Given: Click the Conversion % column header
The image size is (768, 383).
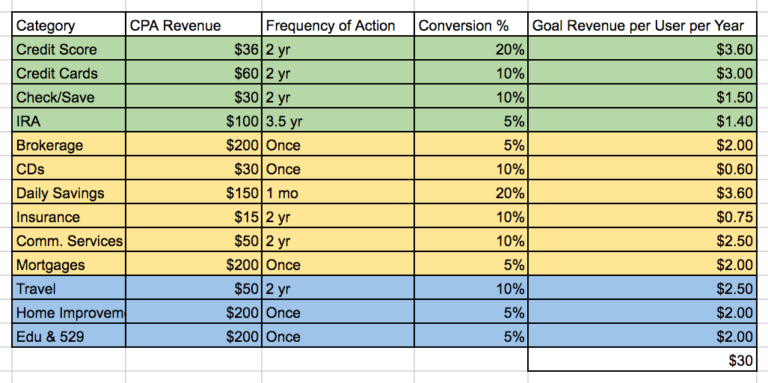Looking at the screenshot, I should tap(471, 25).
